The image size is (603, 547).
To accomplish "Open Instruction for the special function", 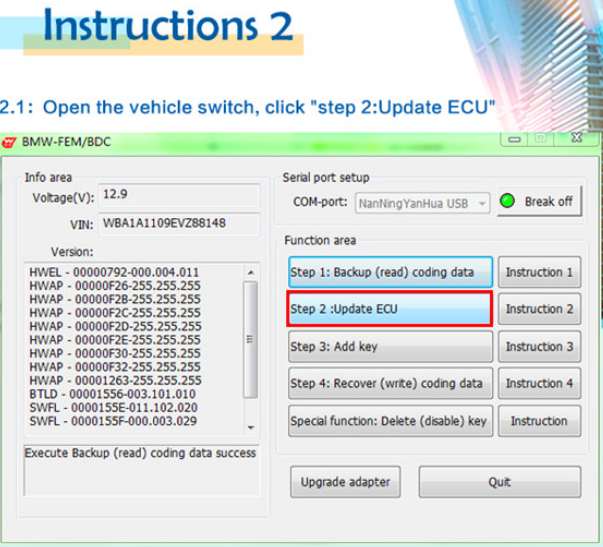I will pos(539,421).
